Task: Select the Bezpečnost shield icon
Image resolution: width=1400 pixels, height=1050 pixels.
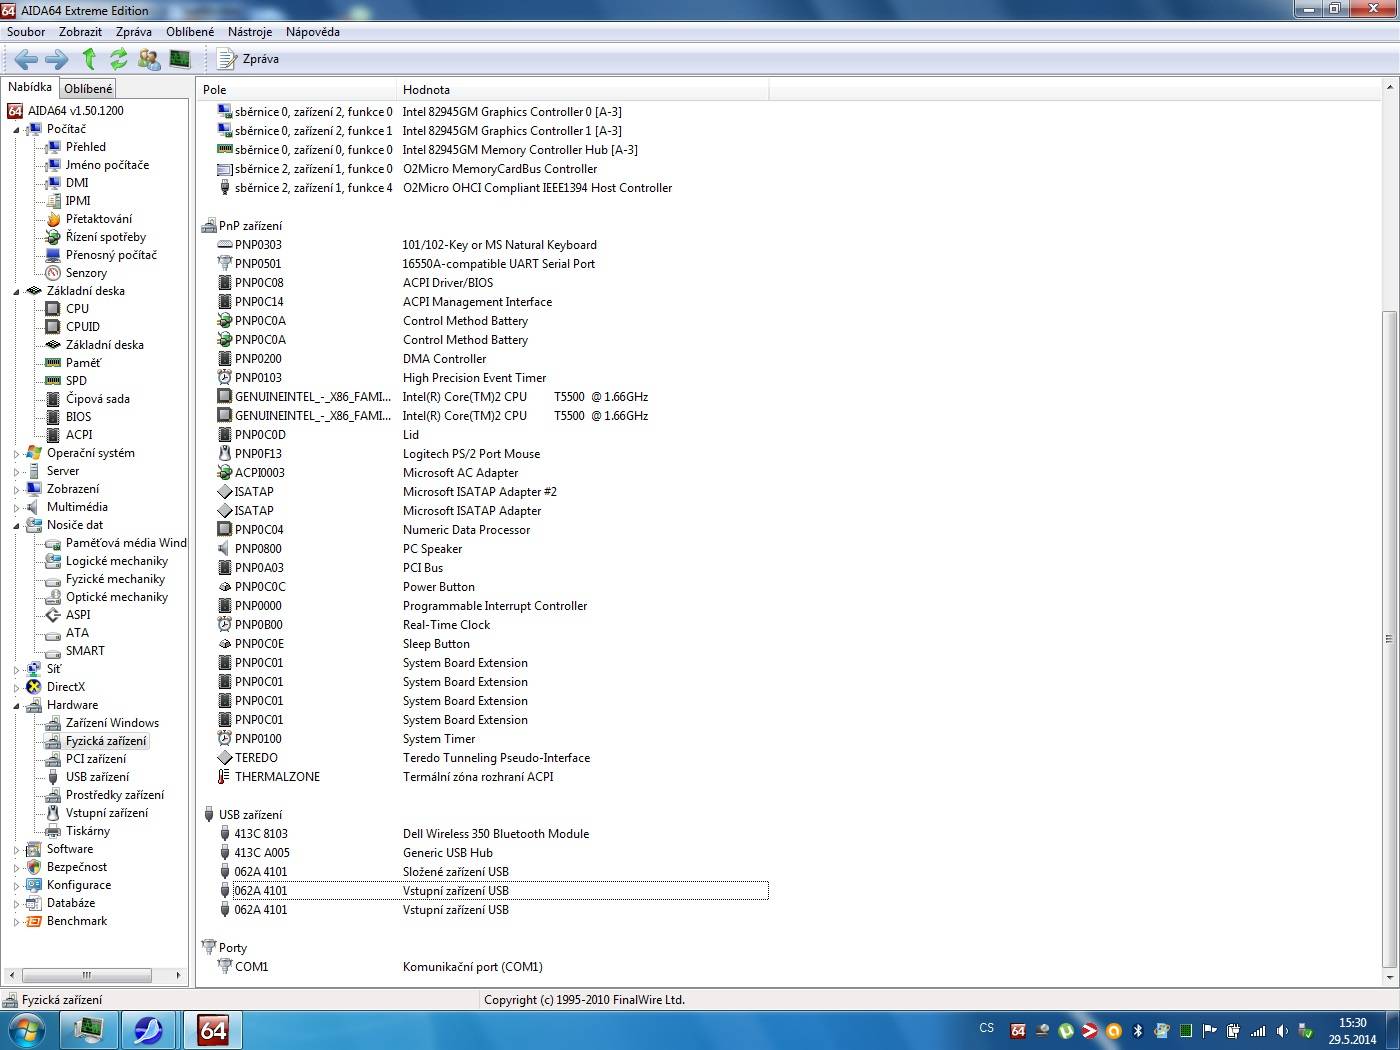Action: pos(34,867)
